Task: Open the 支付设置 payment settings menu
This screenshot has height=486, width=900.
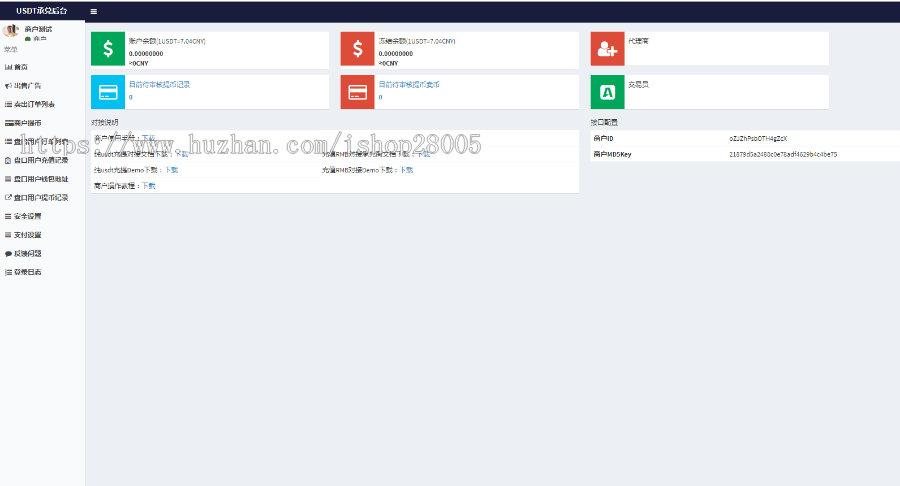Action: click(28, 235)
